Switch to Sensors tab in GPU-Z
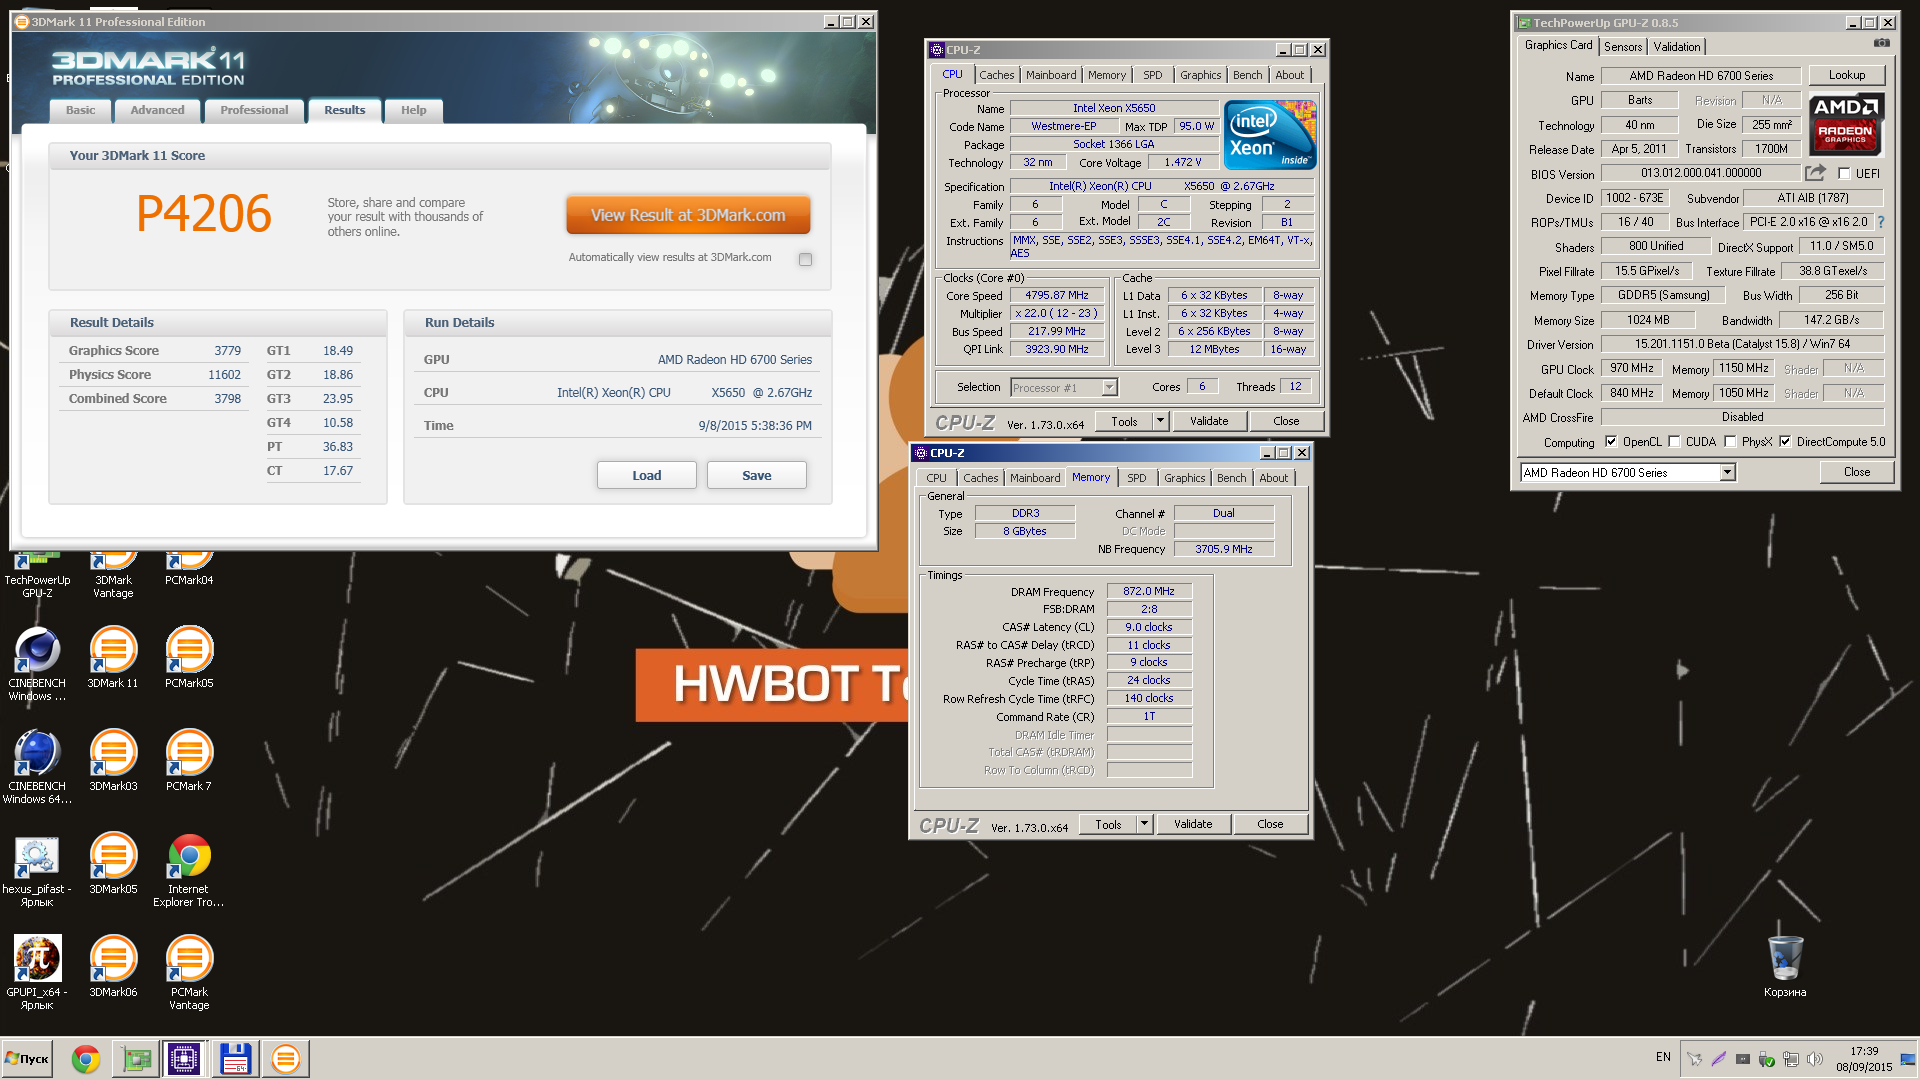Image resolution: width=1920 pixels, height=1080 pixels. point(1623,46)
